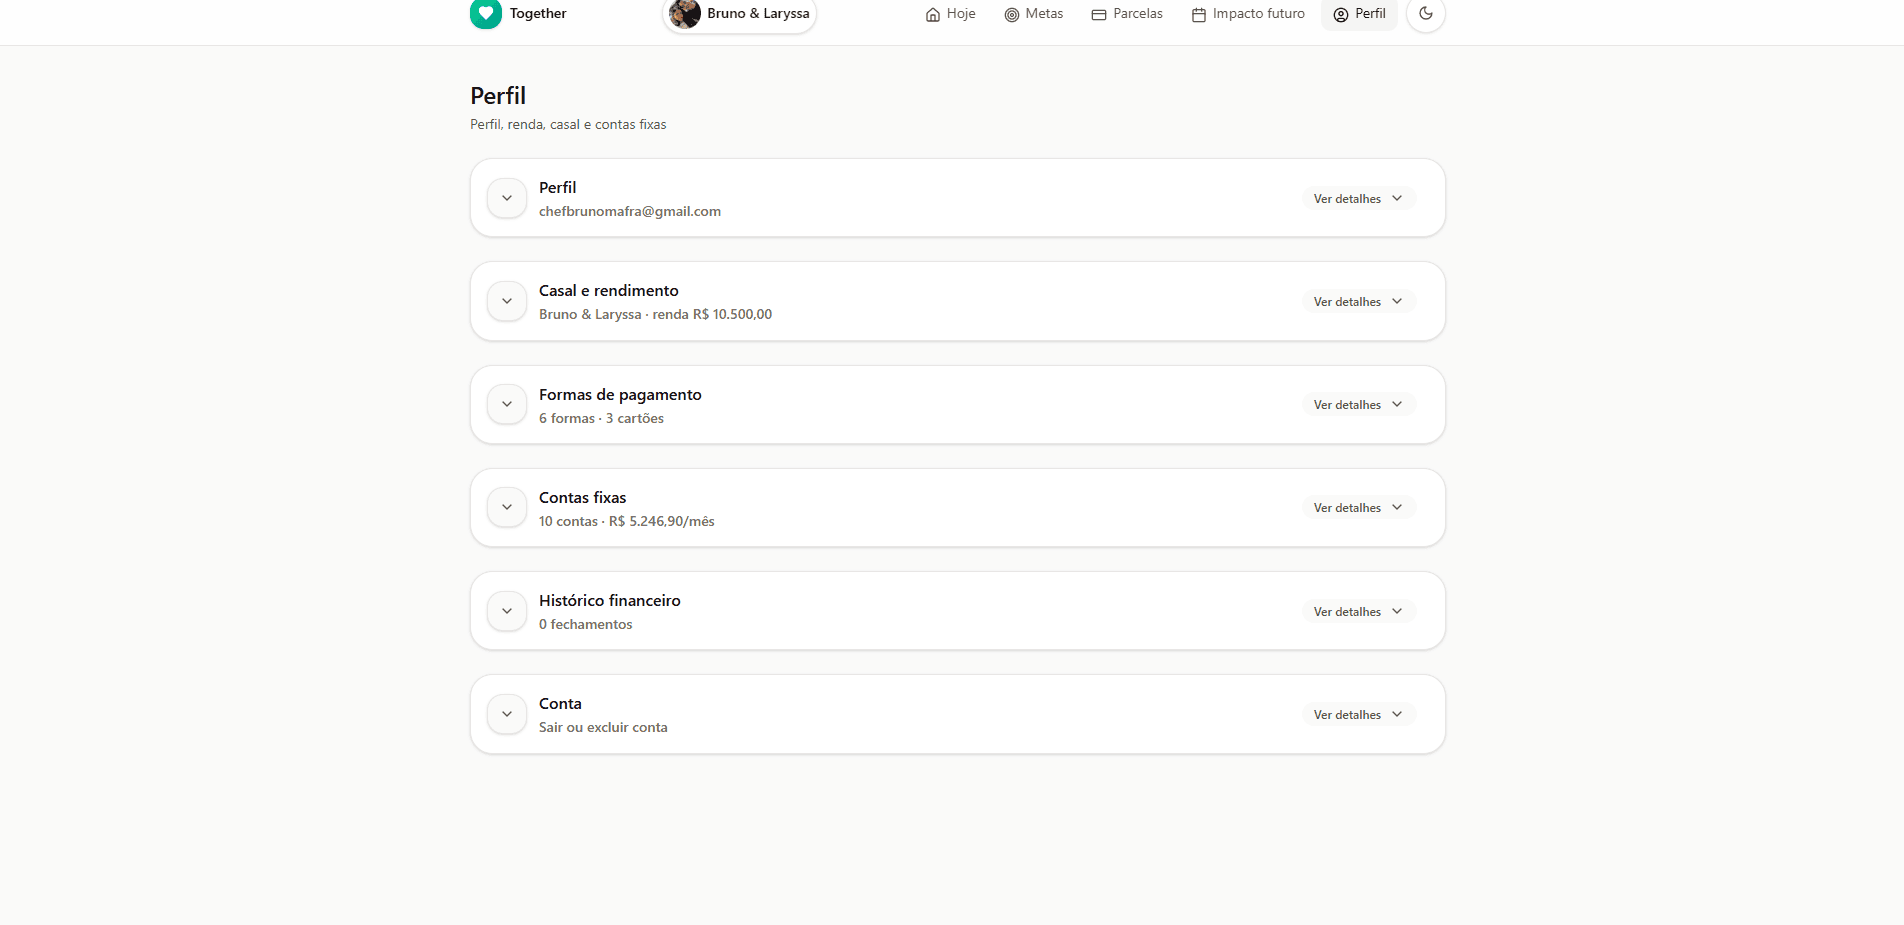This screenshot has height=925, width=1904.
Task: Expand Contas fixas left chevron
Action: point(507,507)
